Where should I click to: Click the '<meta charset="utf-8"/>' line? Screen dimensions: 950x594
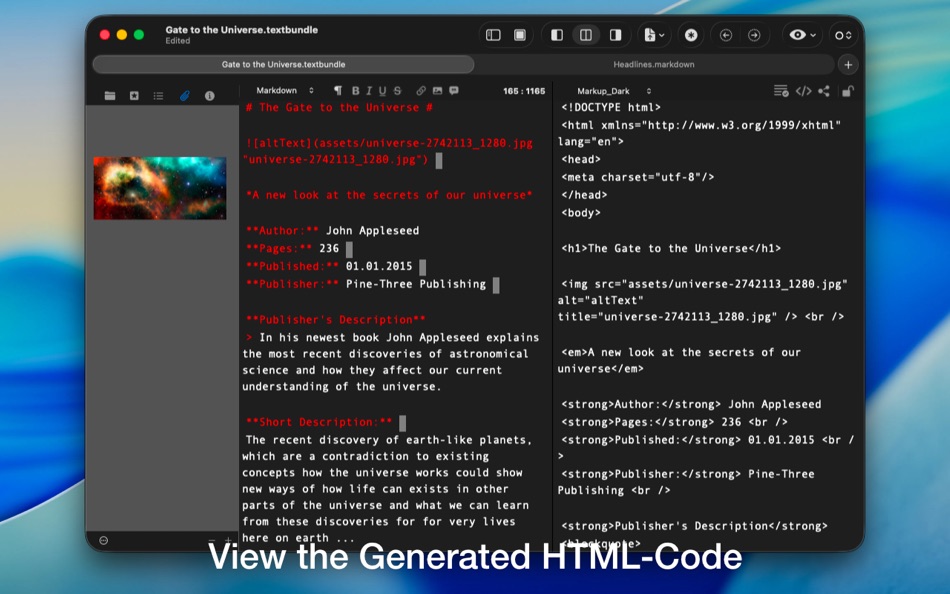tap(637, 177)
